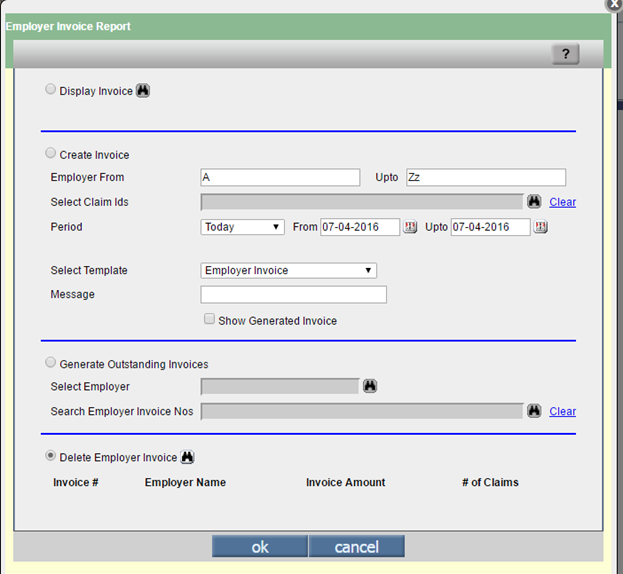Select the Delete Employer Invoice radio button
This screenshot has height=574, width=623.
tap(50, 455)
